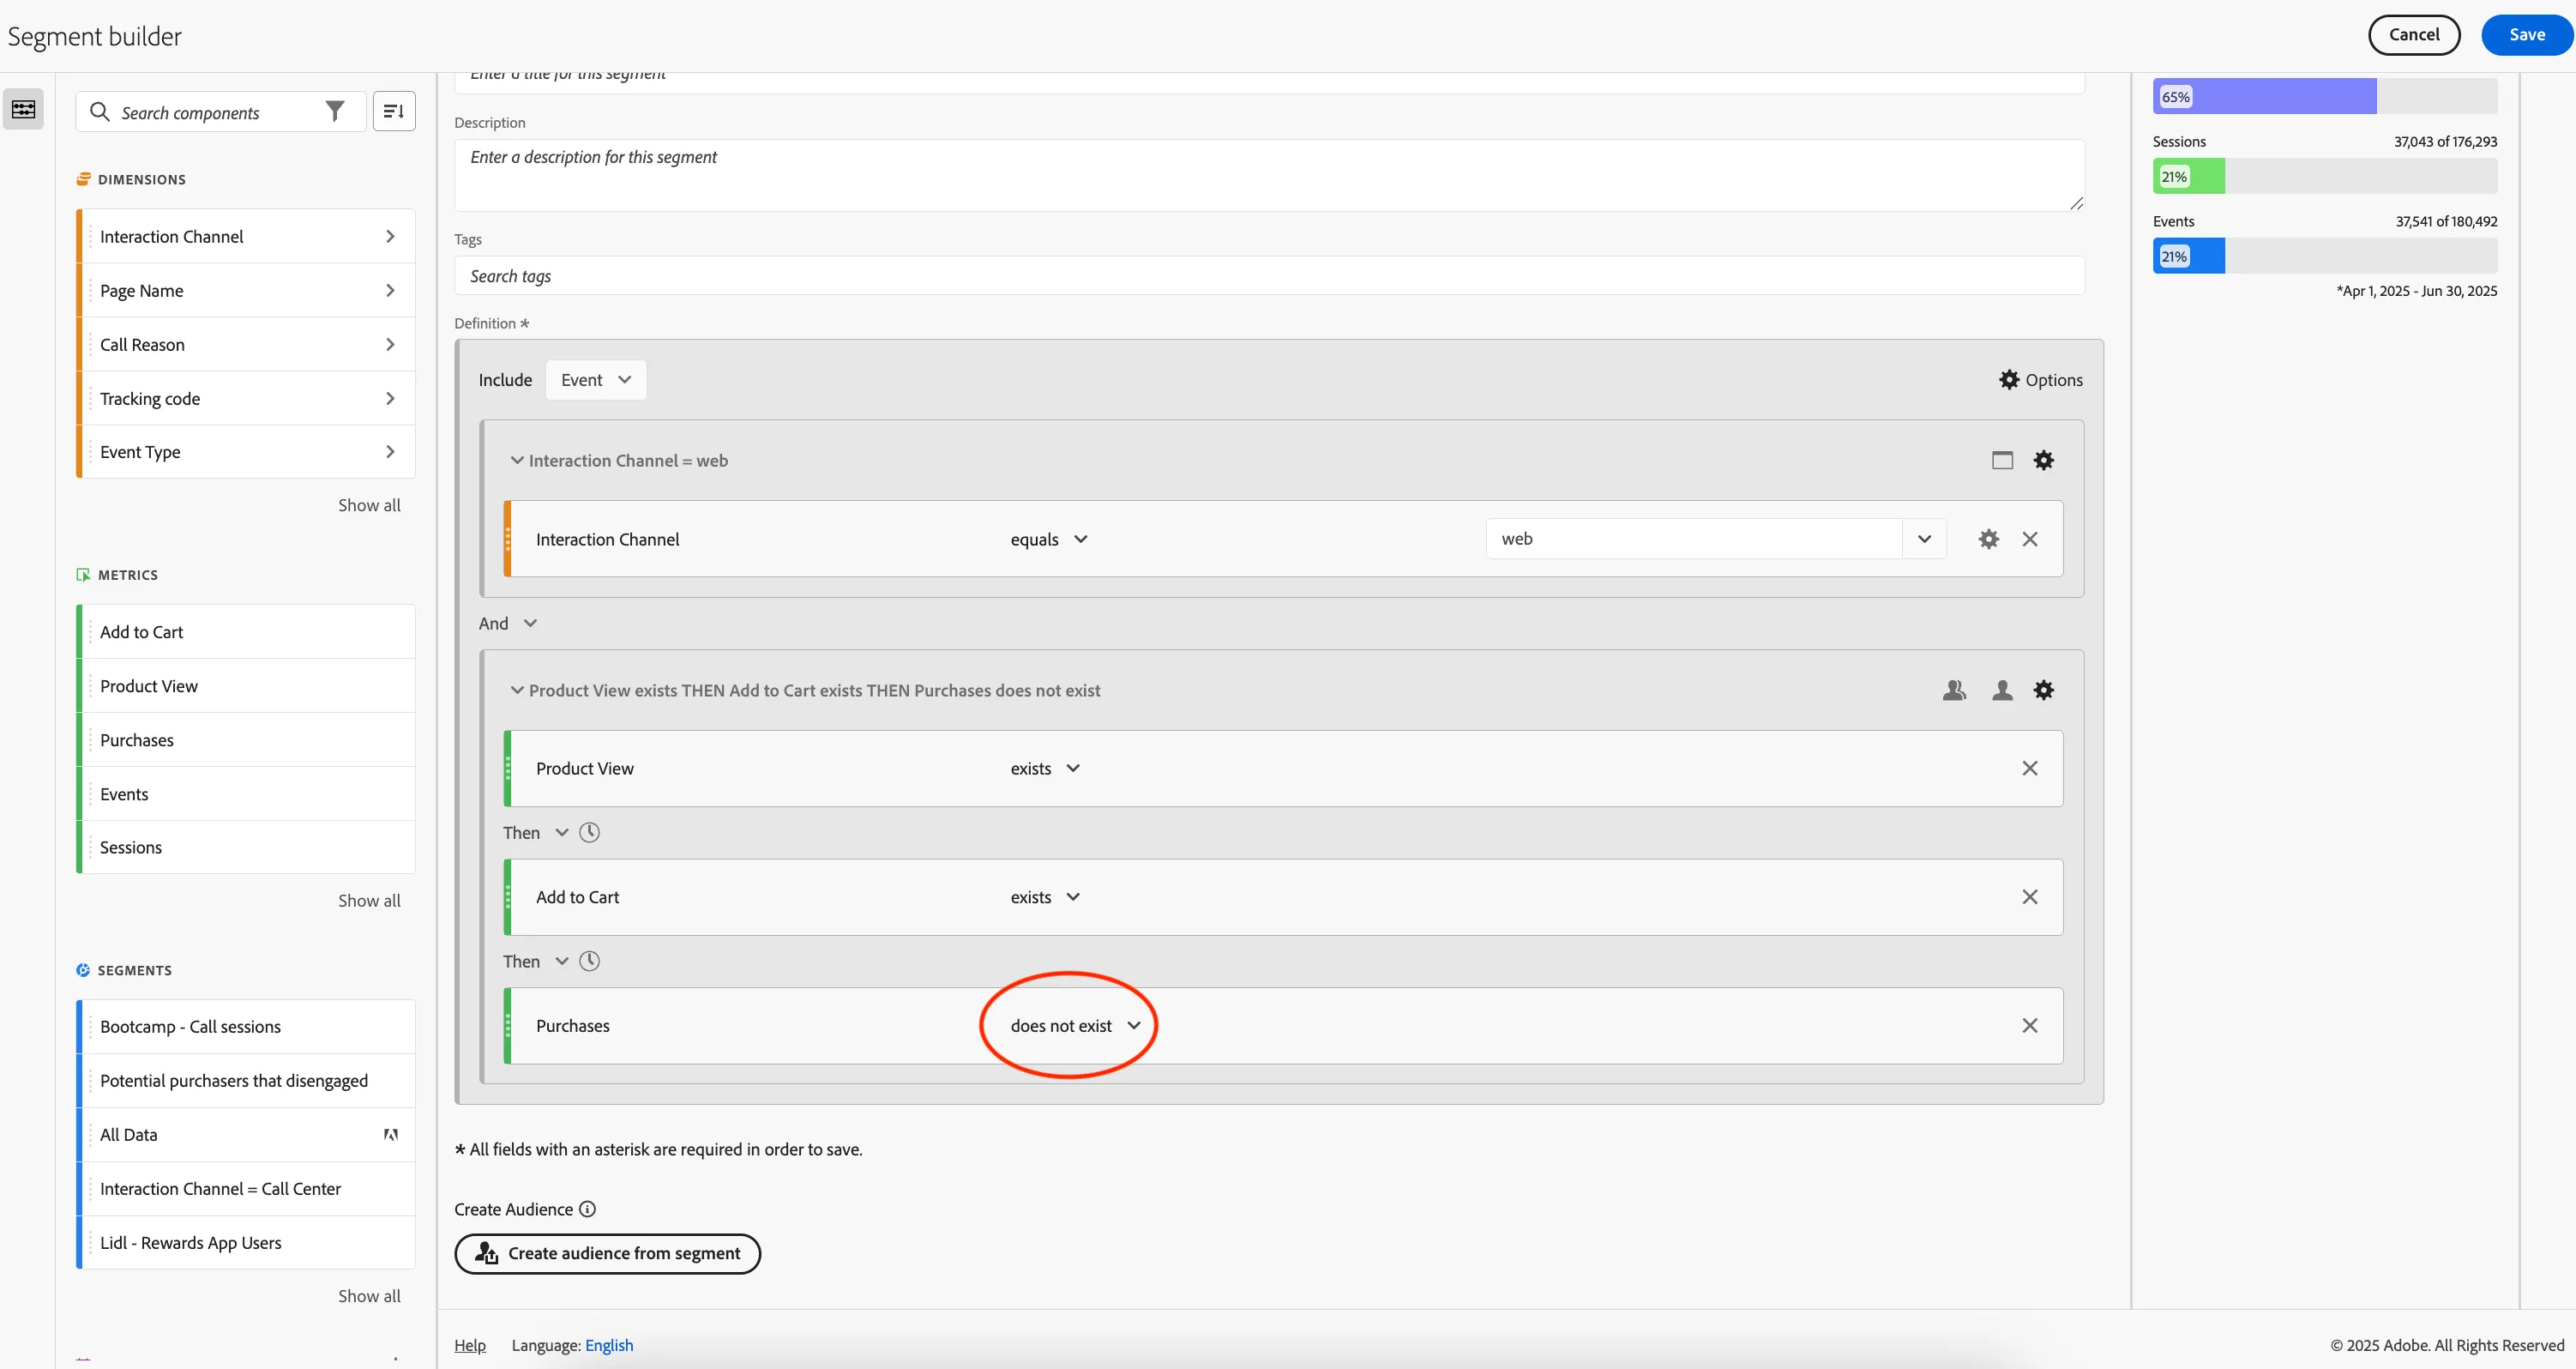2576x1369 pixels.
Task: Select the single-person icon in sequence container
Action: click(2002, 690)
